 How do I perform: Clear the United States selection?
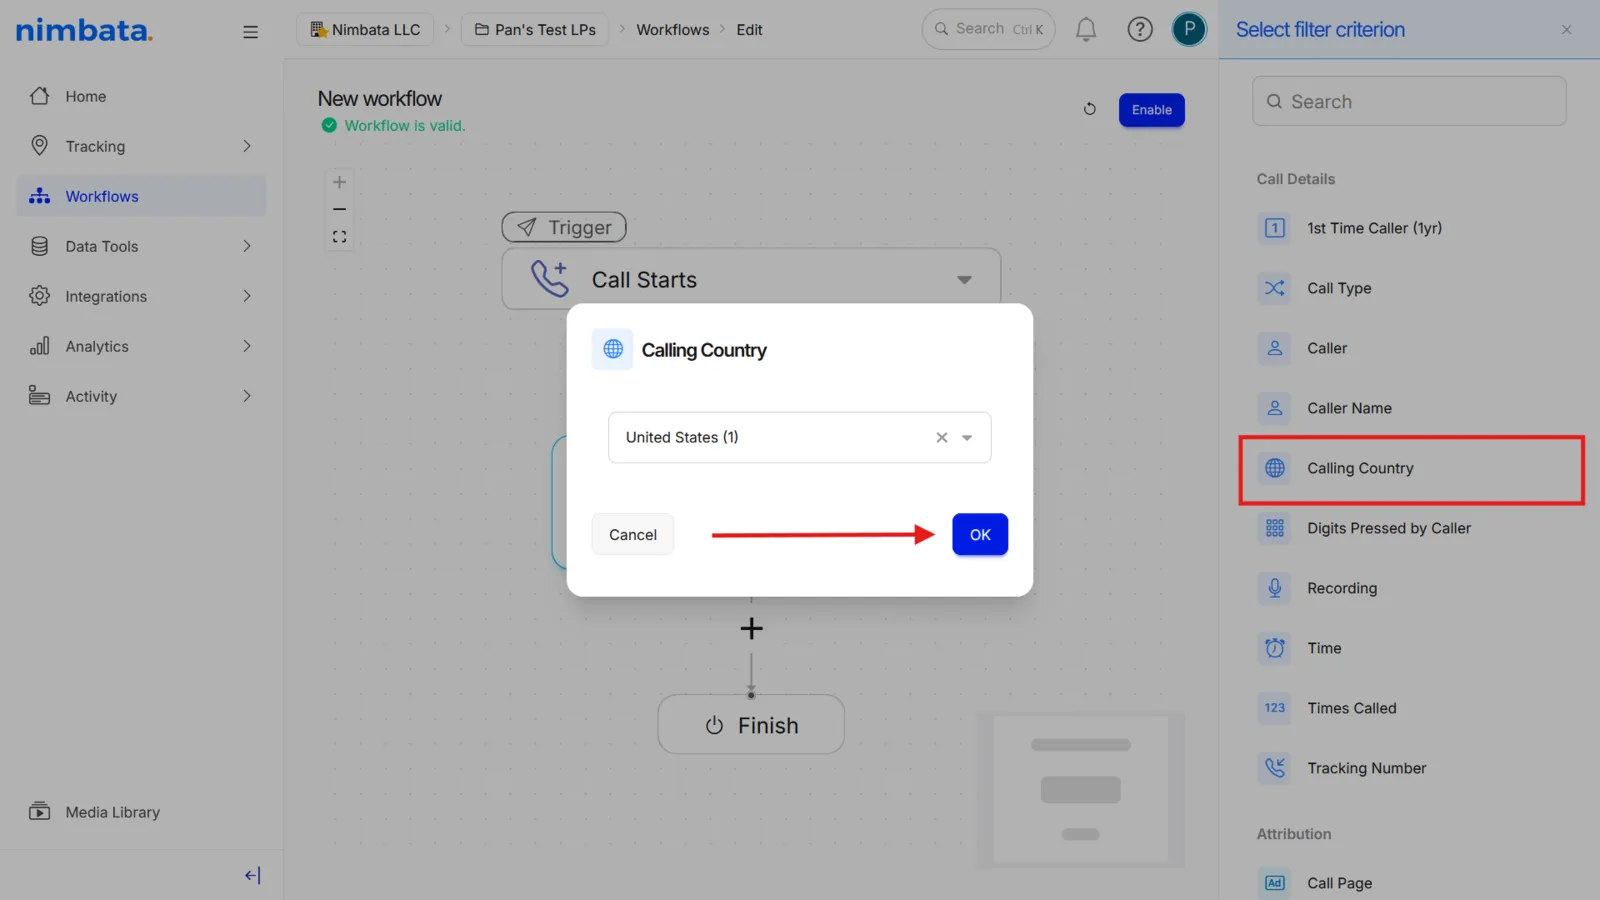(x=941, y=438)
